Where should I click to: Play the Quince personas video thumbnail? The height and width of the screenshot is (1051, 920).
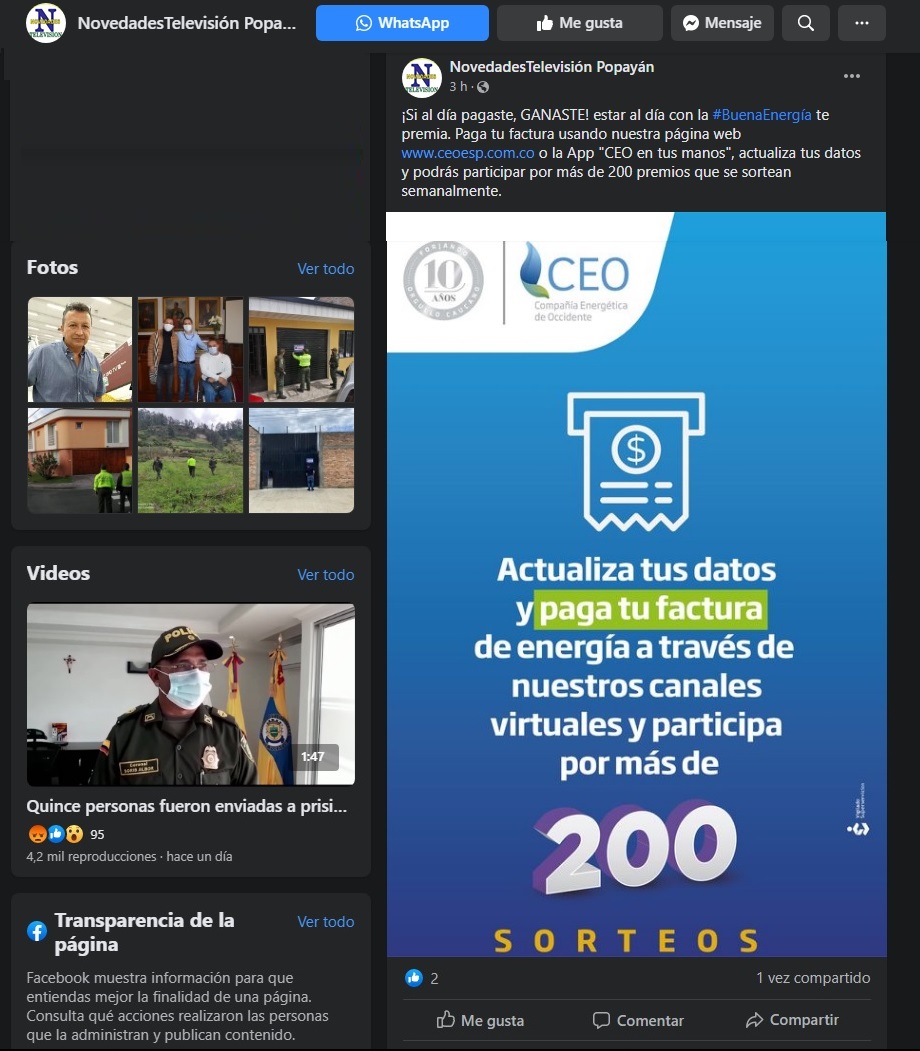[191, 694]
